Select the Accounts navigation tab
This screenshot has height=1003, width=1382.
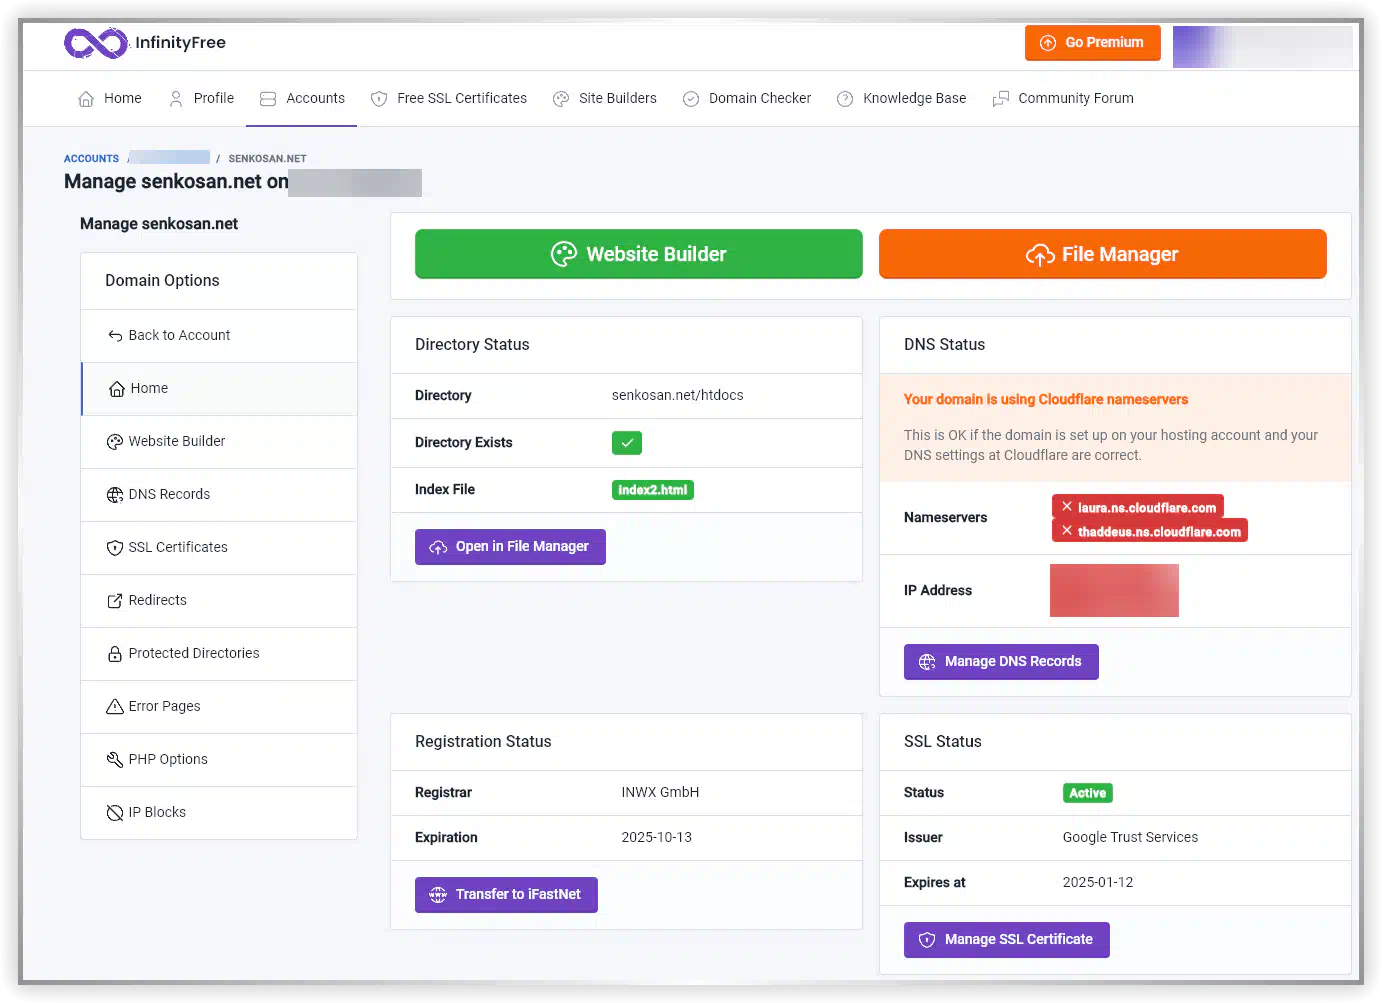(x=302, y=98)
